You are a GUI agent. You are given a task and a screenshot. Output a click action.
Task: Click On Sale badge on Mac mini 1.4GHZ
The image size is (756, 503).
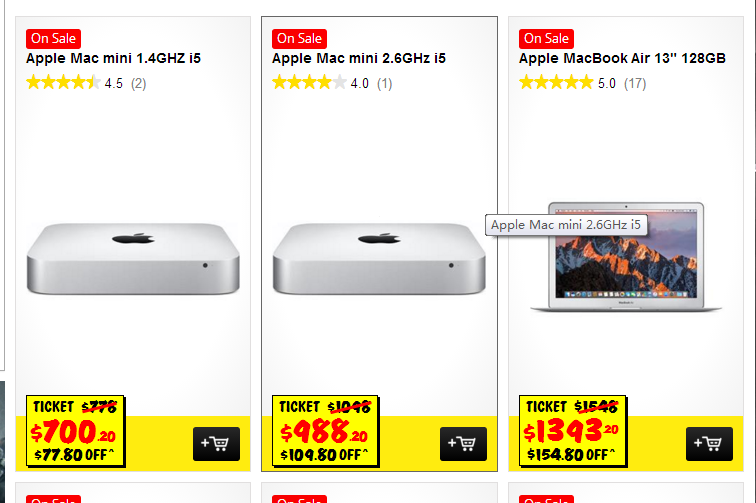tap(54, 39)
